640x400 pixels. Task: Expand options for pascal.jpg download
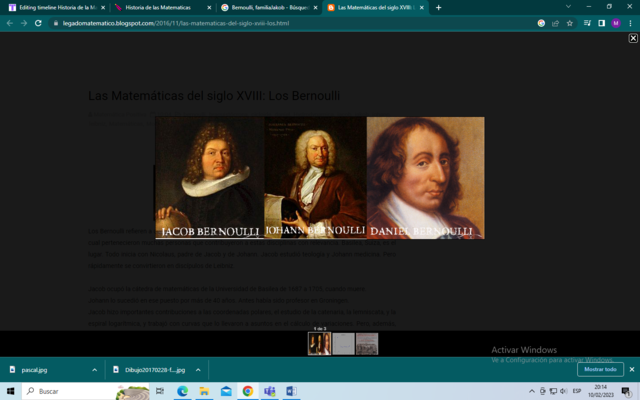coord(95,370)
